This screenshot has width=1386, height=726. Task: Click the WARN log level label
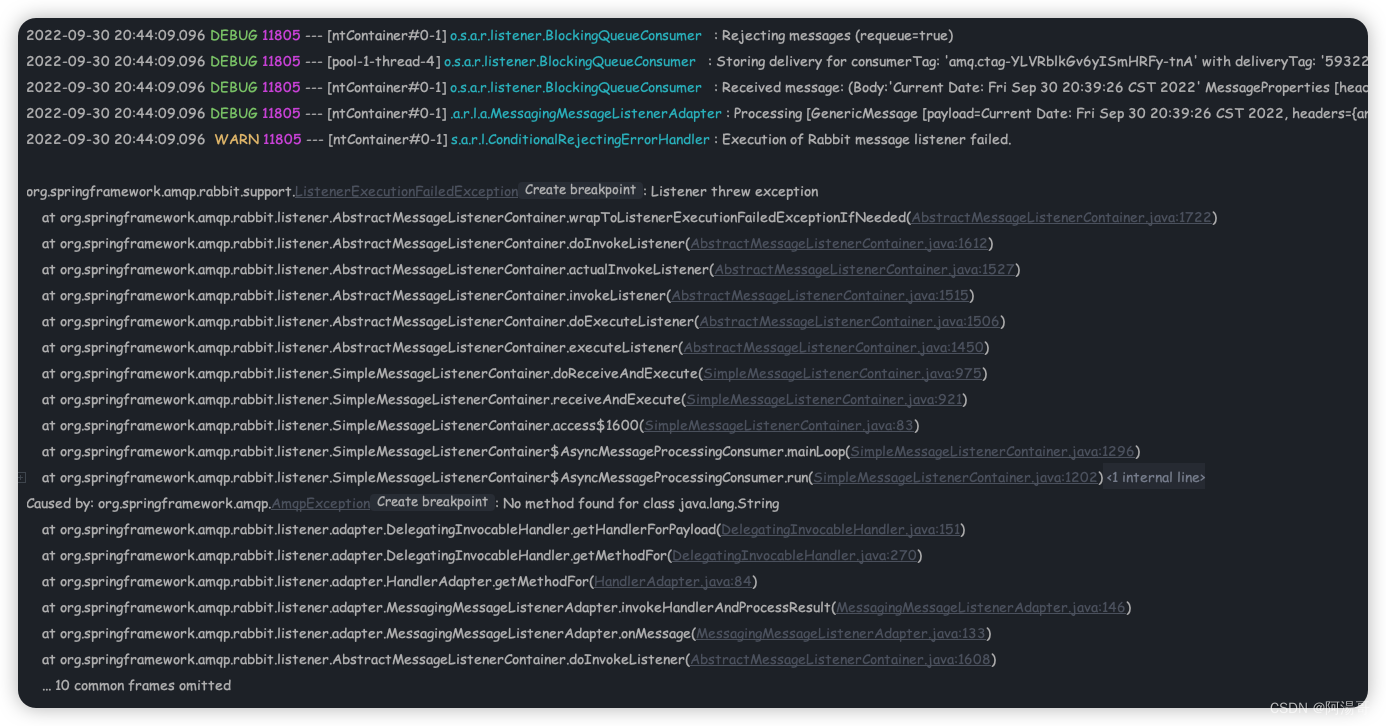[x=237, y=139]
